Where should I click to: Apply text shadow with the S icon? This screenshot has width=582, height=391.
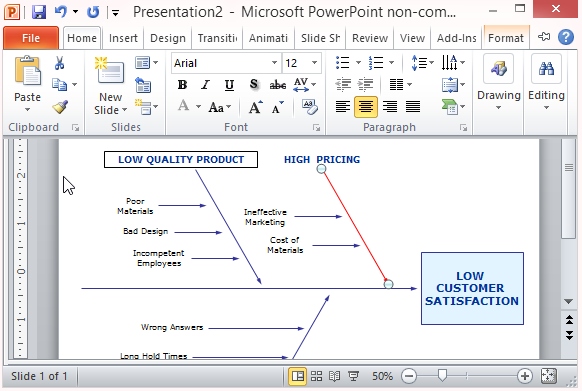pyautogui.click(x=254, y=84)
